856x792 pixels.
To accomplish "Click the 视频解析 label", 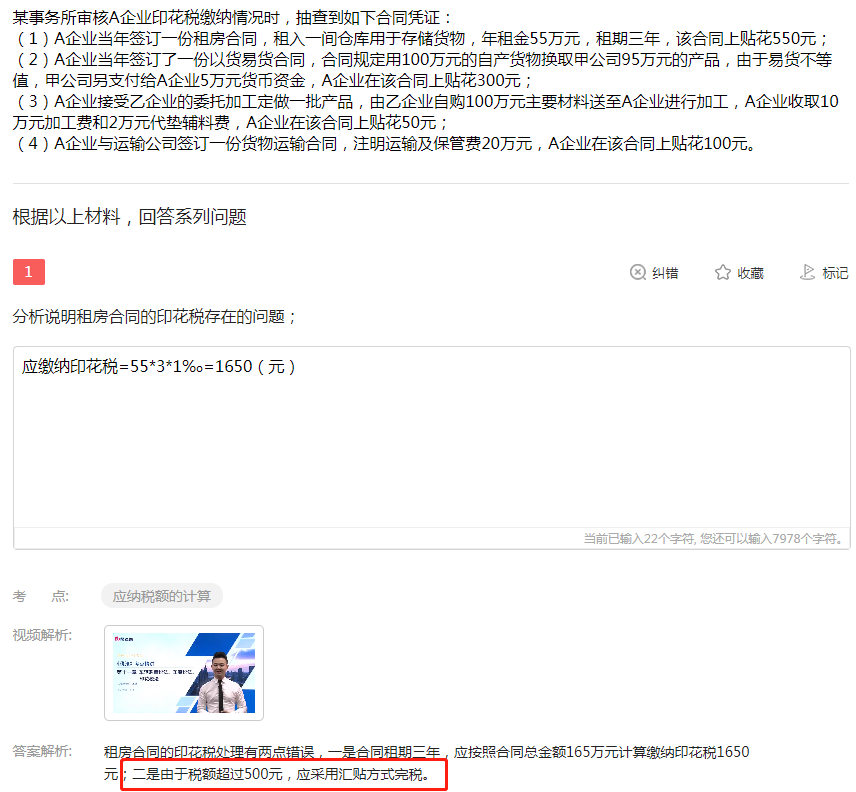I will pos(42,635).
